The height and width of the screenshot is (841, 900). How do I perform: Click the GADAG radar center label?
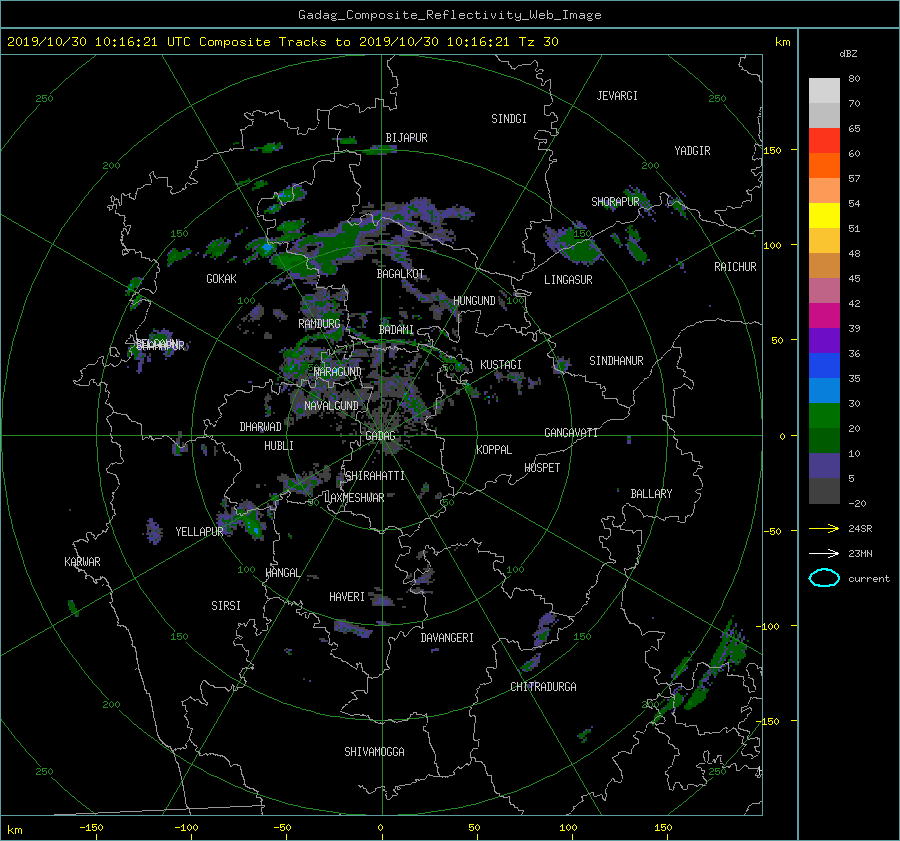(380, 436)
